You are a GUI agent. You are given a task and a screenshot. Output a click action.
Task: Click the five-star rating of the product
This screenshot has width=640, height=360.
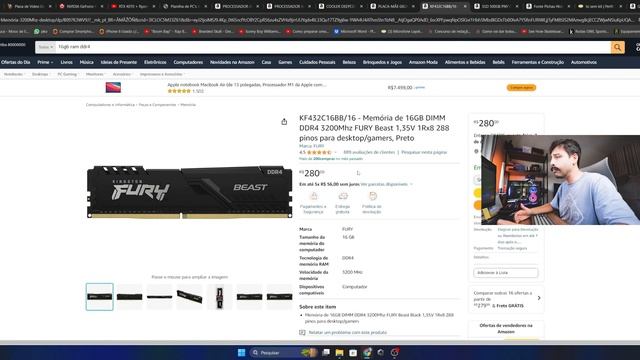319,152
